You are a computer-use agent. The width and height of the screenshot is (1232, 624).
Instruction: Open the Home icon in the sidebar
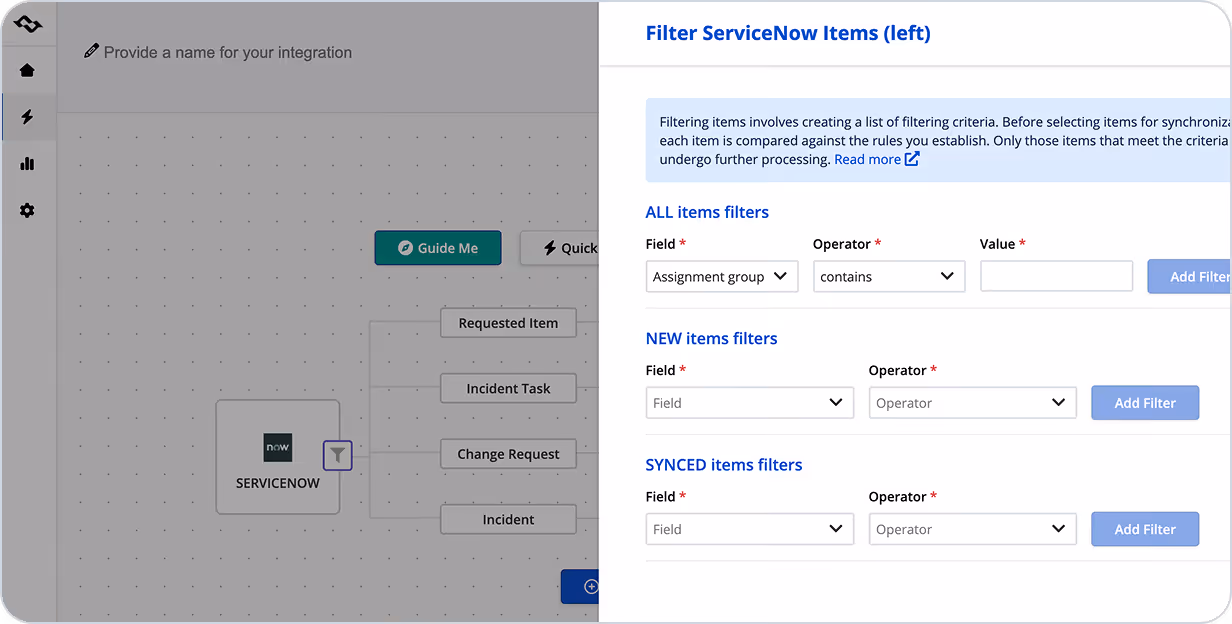(x=28, y=70)
